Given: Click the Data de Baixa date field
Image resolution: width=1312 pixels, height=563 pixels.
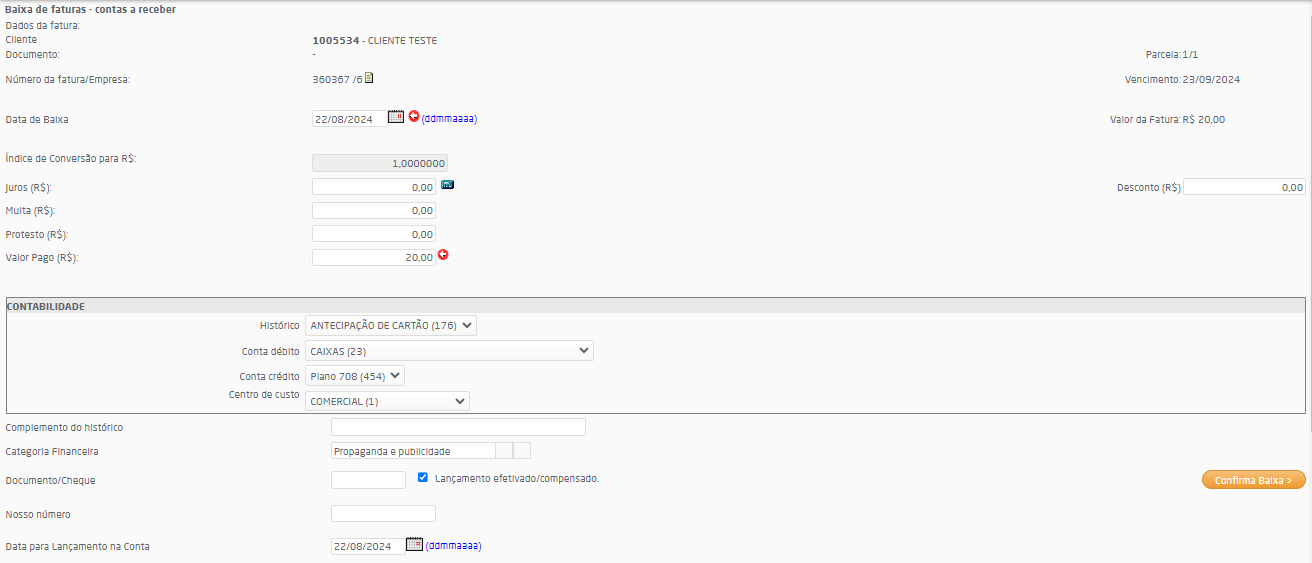Looking at the screenshot, I should click(350, 119).
